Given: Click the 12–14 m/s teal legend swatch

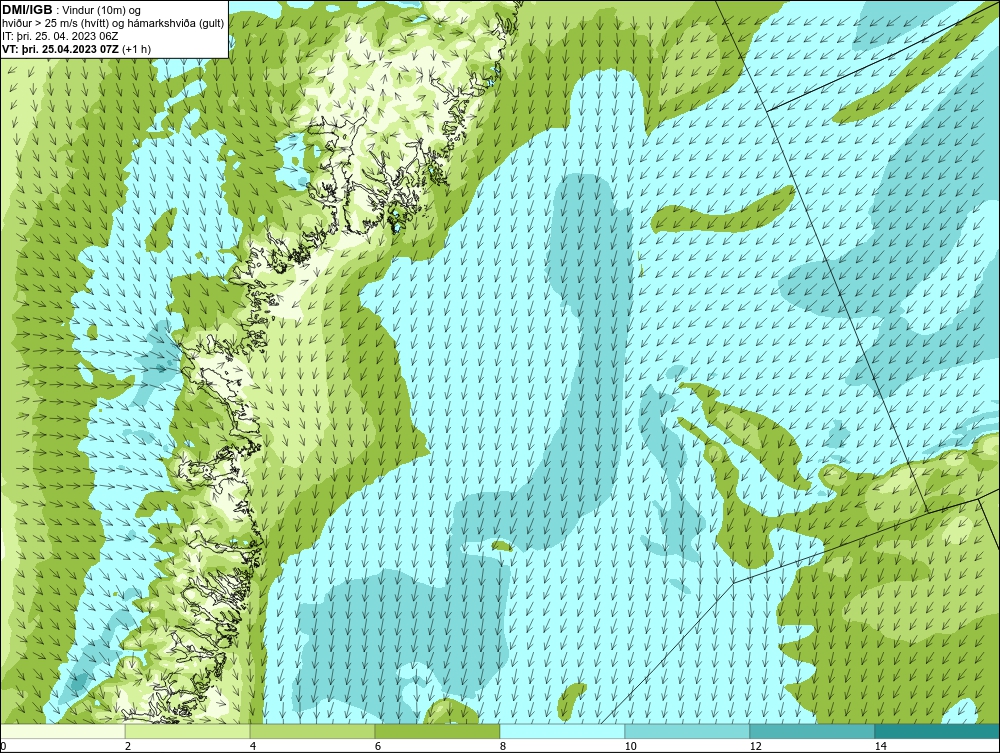Looking at the screenshot, I should pyautogui.click(x=812, y=731).
